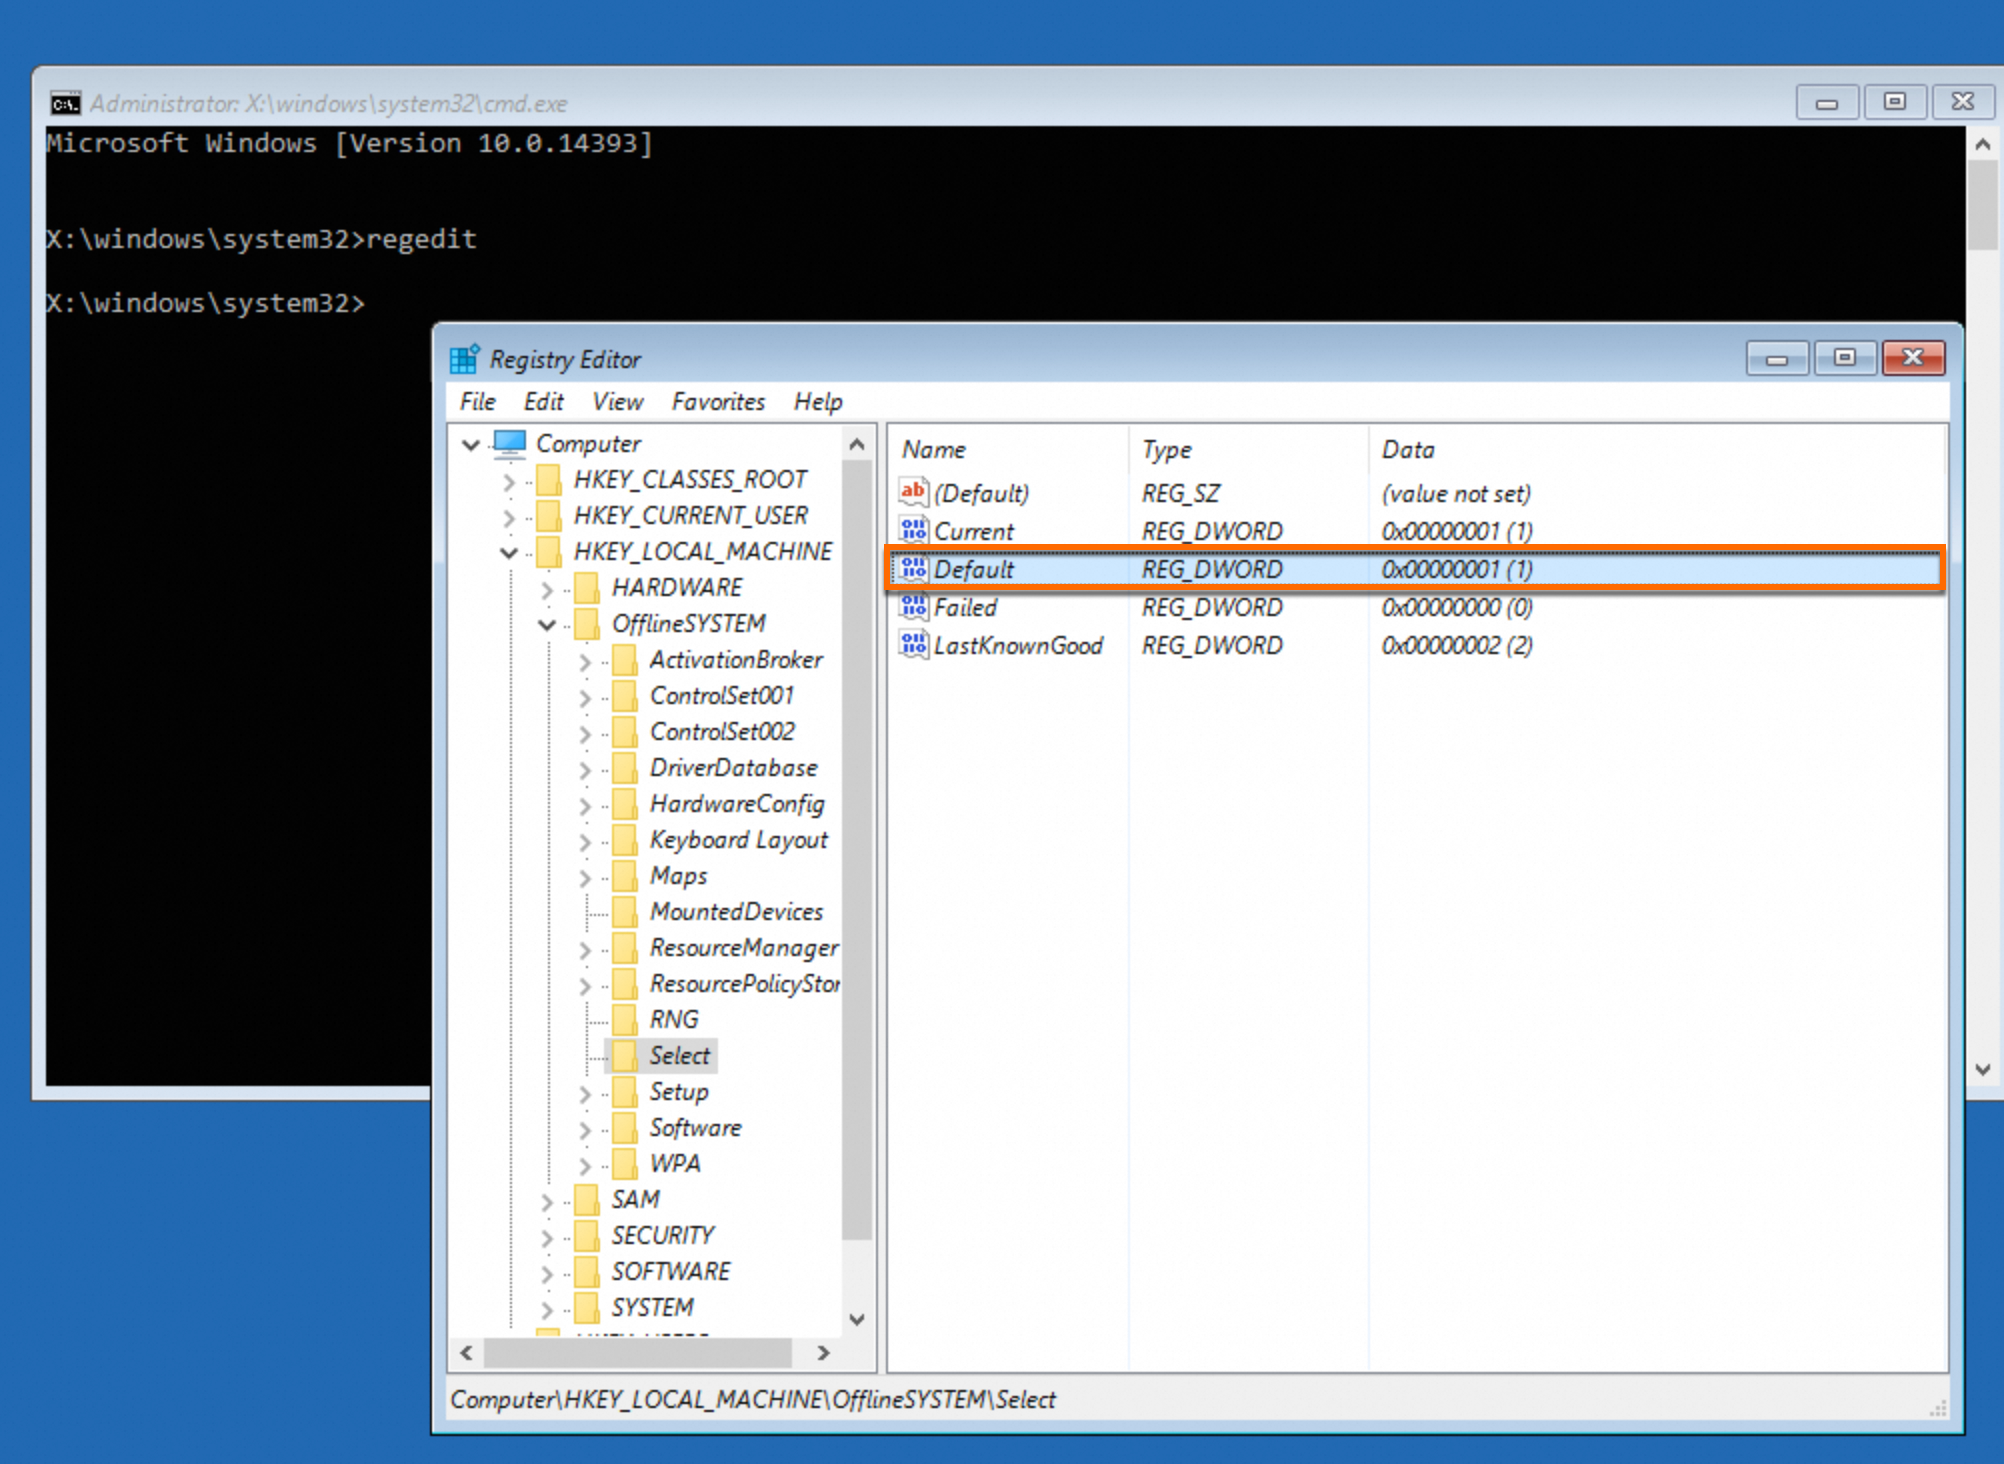2004x1464 pixels.
Task: Click the Current DWORD value icon
Action: [x=913, y=531]
